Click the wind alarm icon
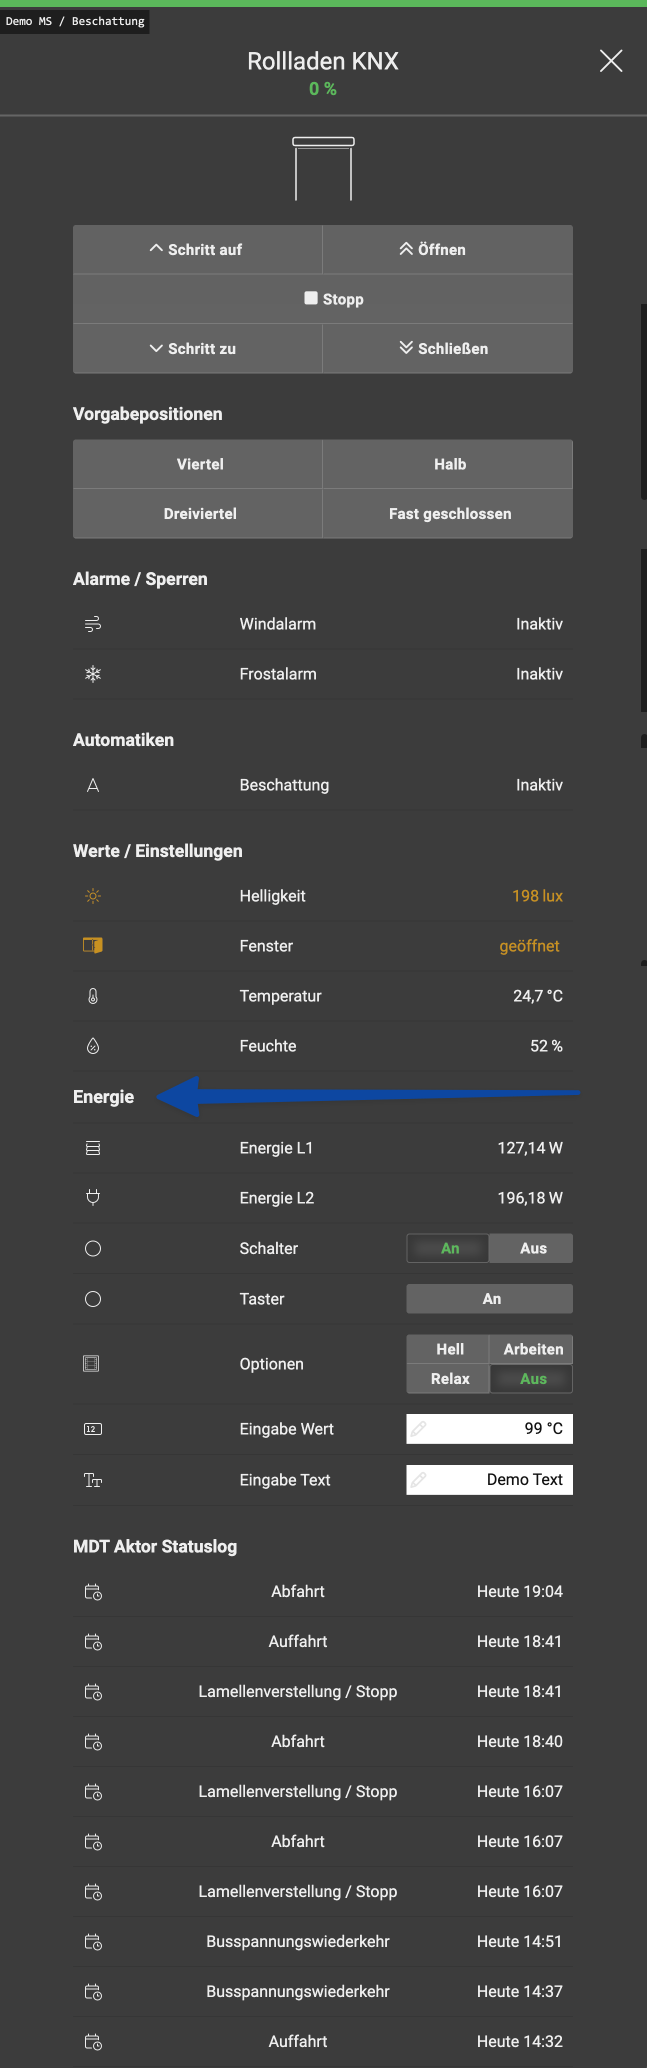The image size is (647, 2068). click(x=93, y=624)
